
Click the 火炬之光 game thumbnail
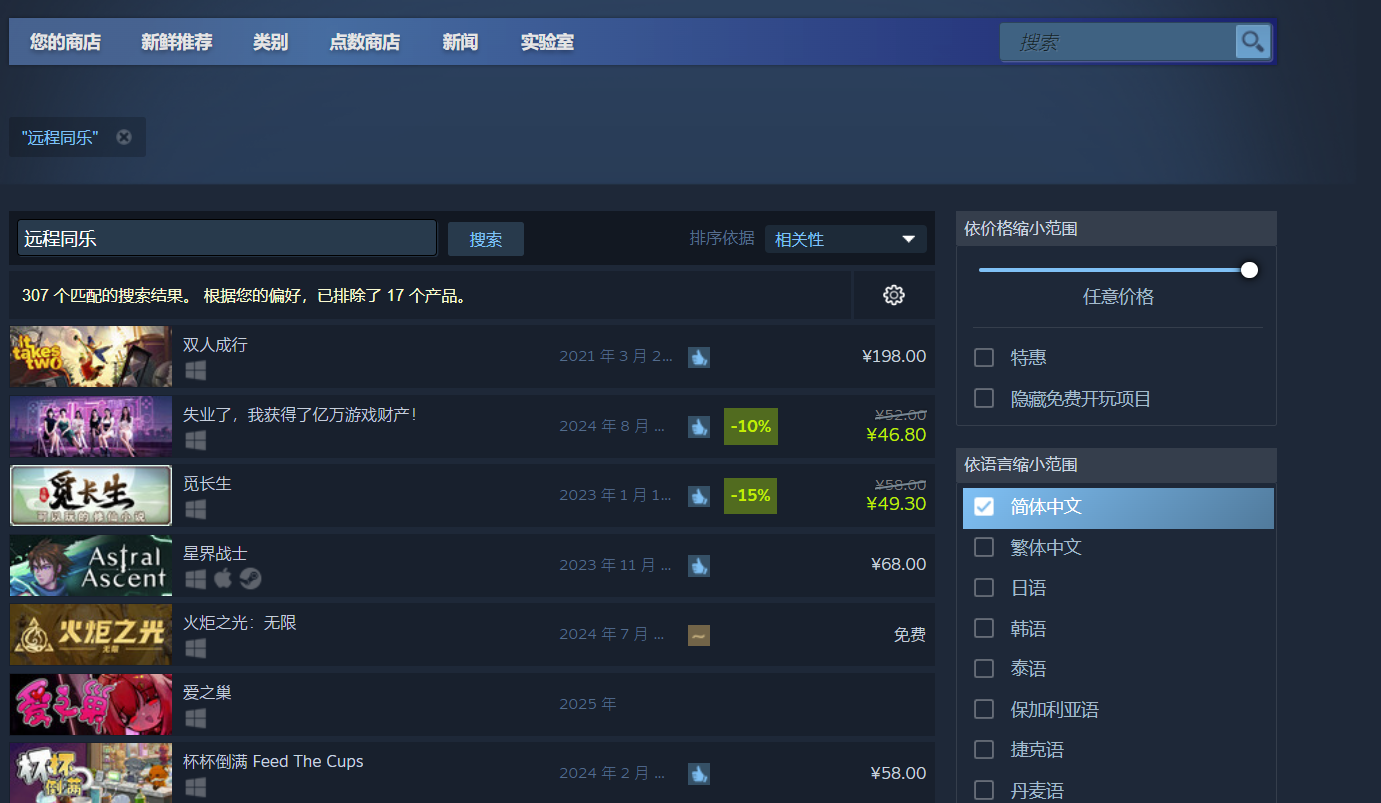tap(91, 634)
